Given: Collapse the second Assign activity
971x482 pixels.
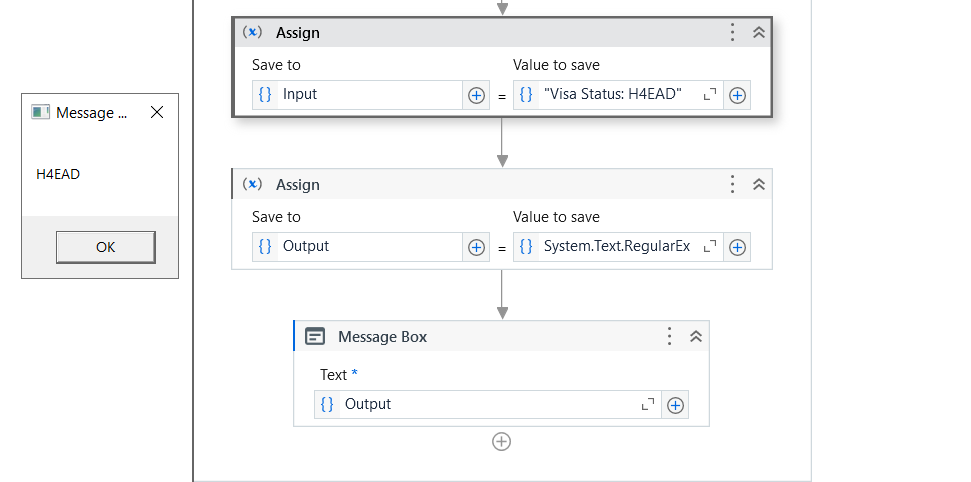Looking at the screenshot, I should coord(759,184).
